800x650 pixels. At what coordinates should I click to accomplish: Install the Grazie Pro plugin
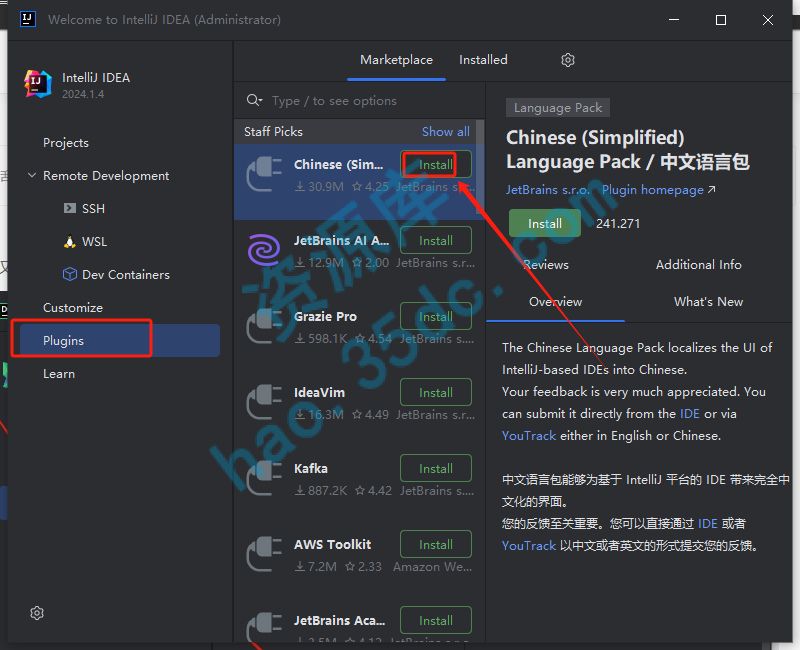point(436,316)
